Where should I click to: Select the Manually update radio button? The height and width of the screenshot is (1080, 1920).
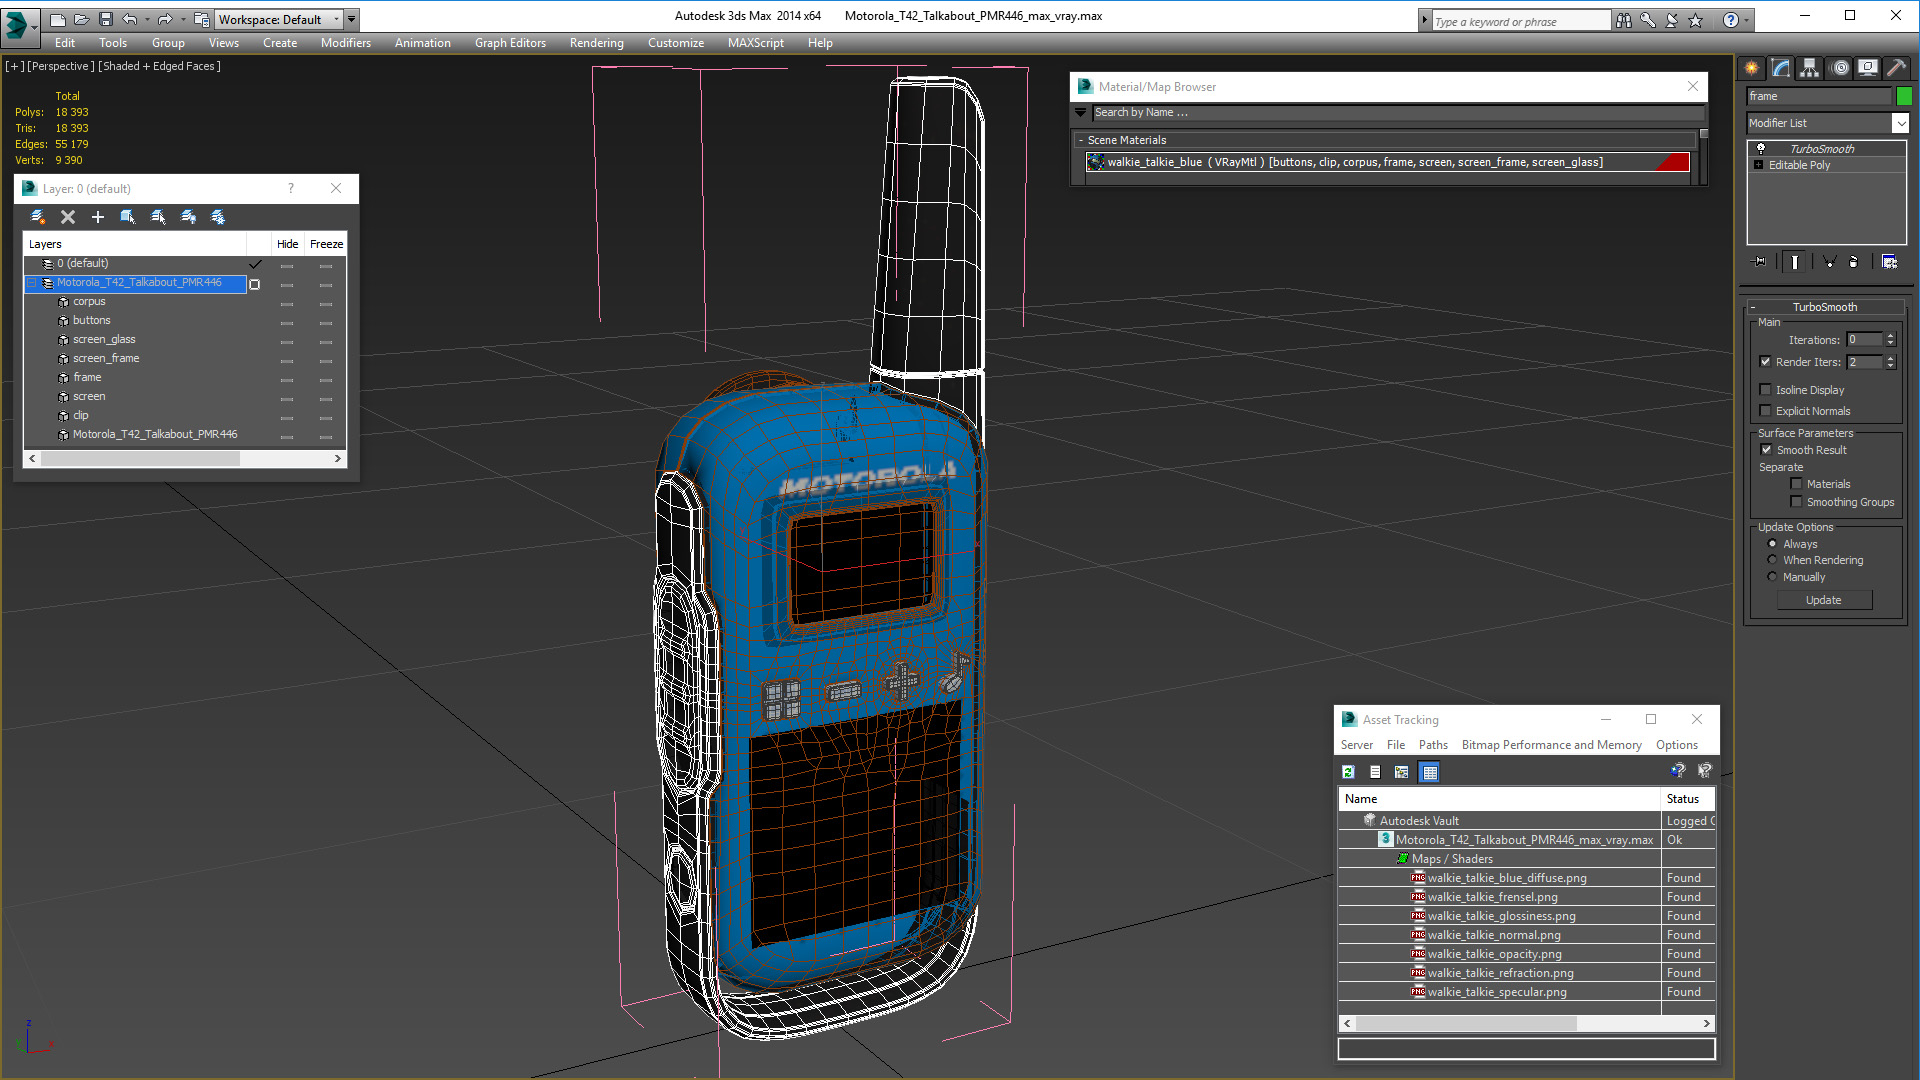1773,577
